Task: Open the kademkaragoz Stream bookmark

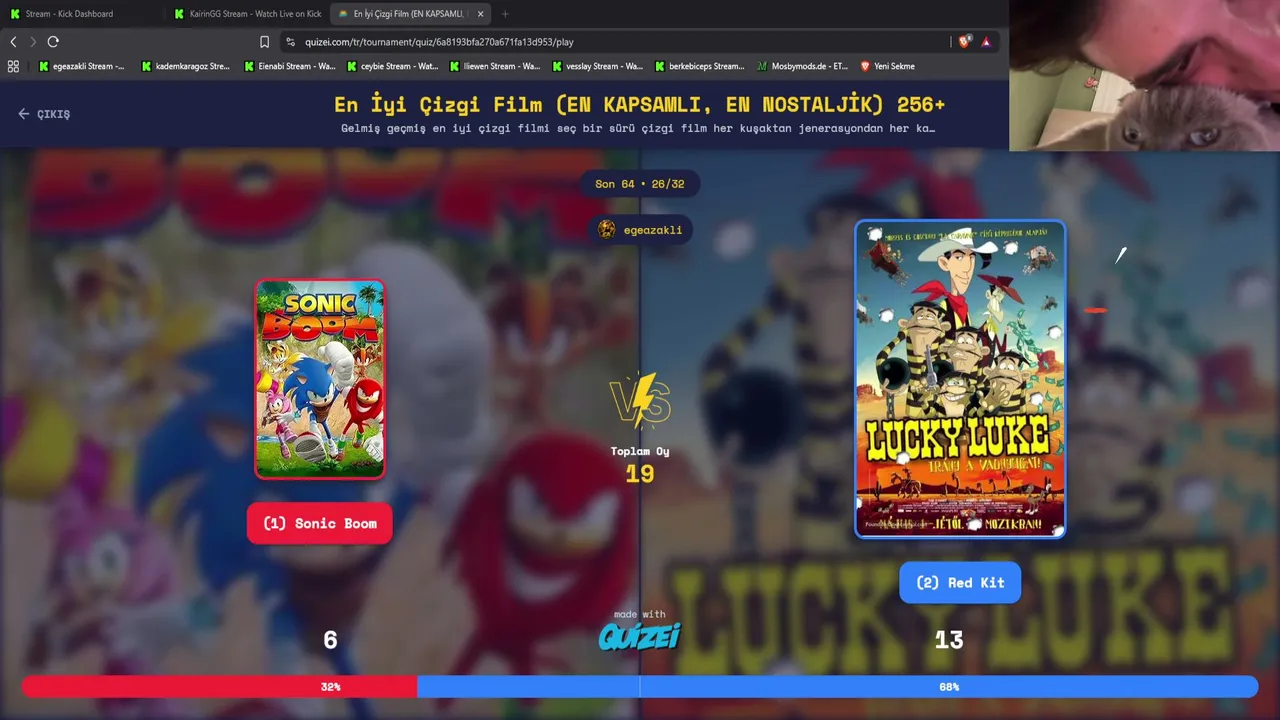Action: click(x=185, y=66)
